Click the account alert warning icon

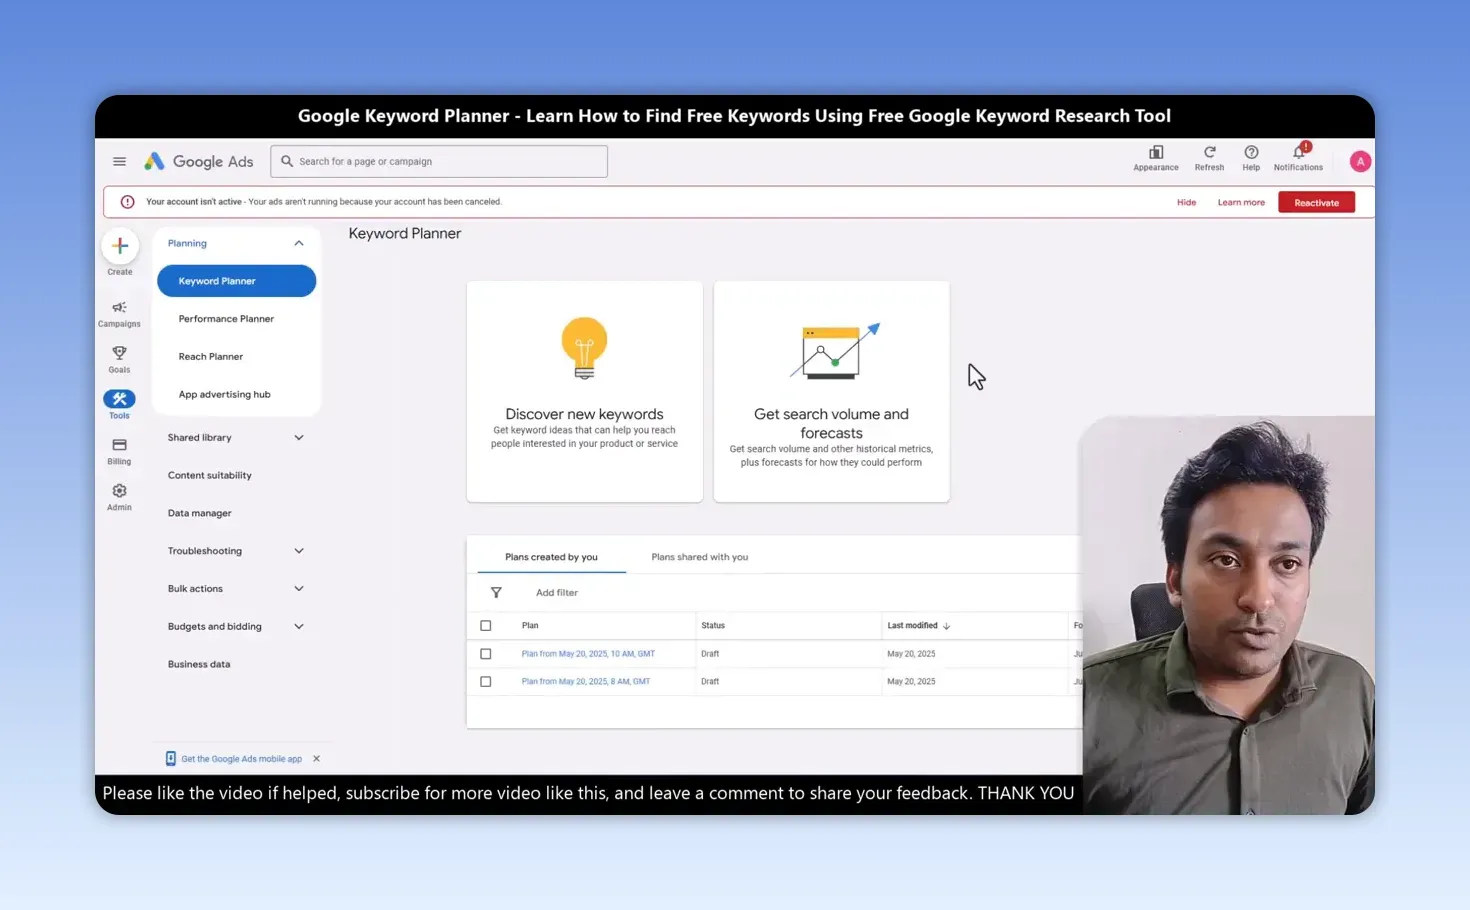tap(127, 202)
